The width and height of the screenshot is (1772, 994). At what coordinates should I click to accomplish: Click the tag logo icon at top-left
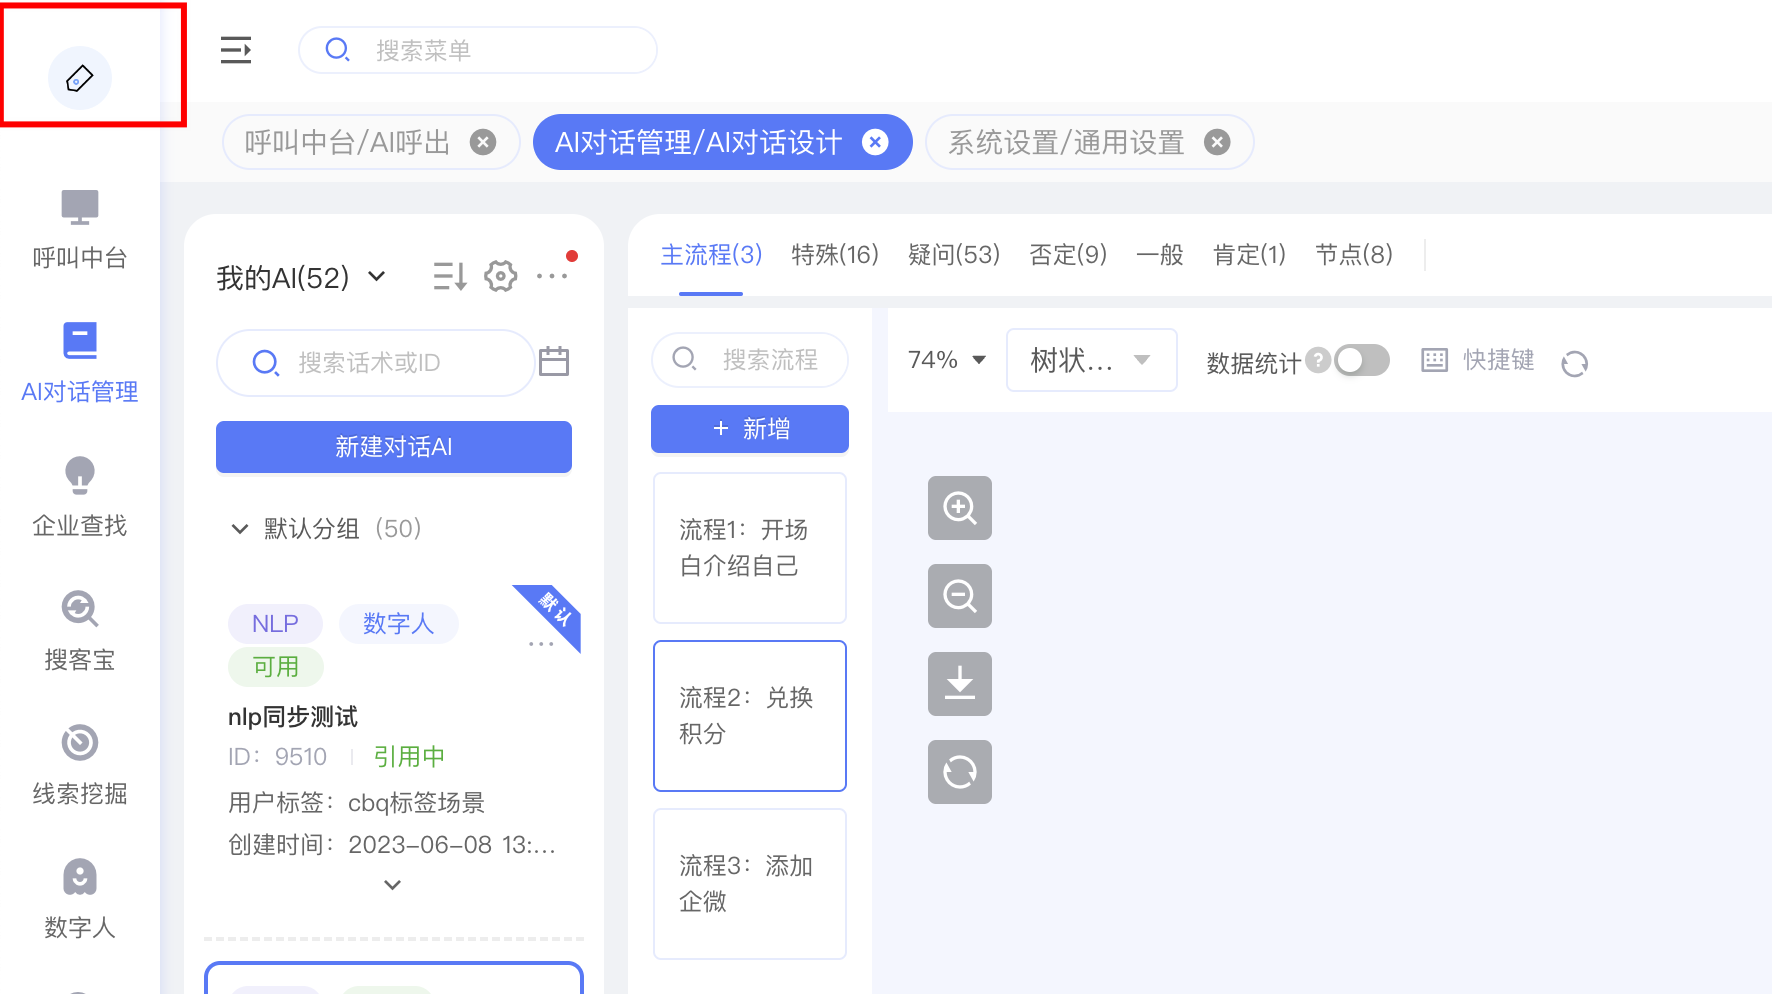tap(80, 78)
